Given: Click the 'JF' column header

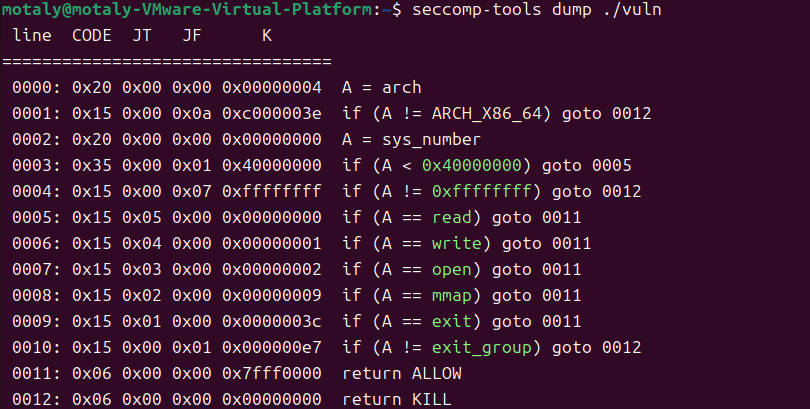Looking at the screenshot, I should click(x=192, y=36).
